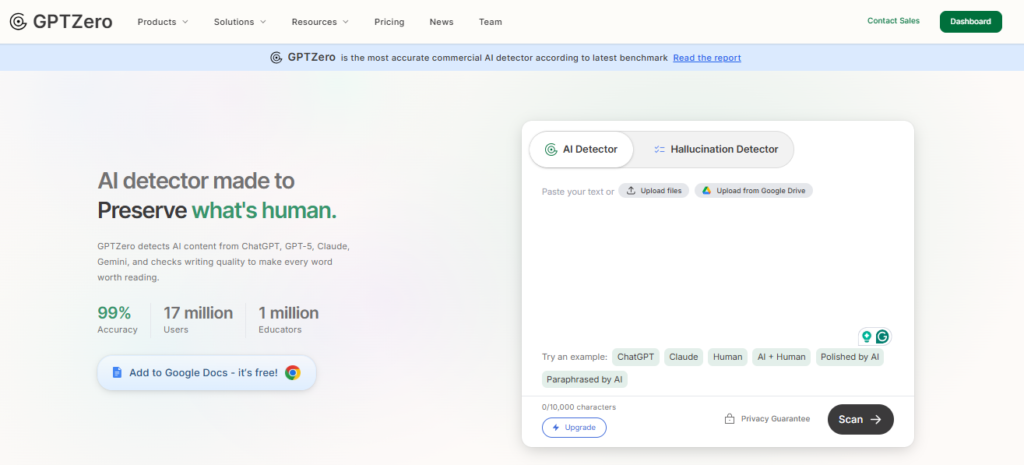
Task: Open the News page
Action: pyautogui.click(x=441, y=22)
